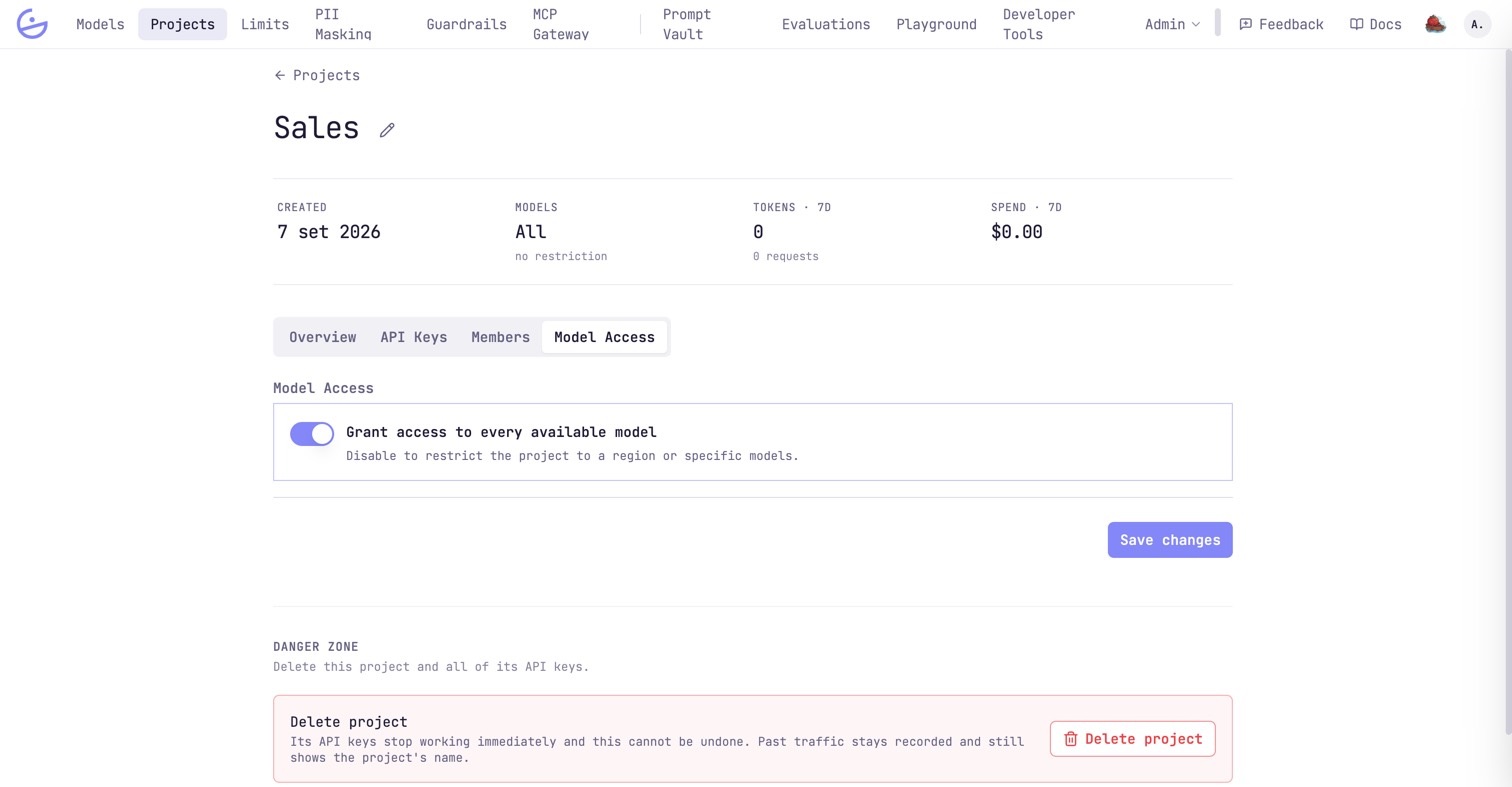
Task: Open MCP Gateway in the top navigation
Action: 561,24
